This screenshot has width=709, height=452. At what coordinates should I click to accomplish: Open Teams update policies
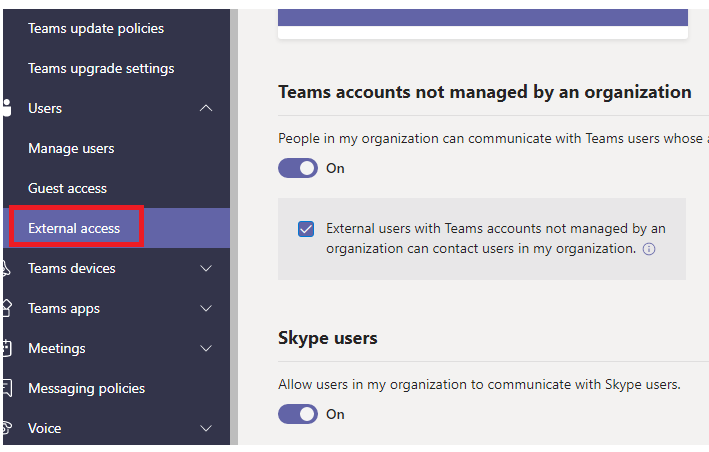96,28
